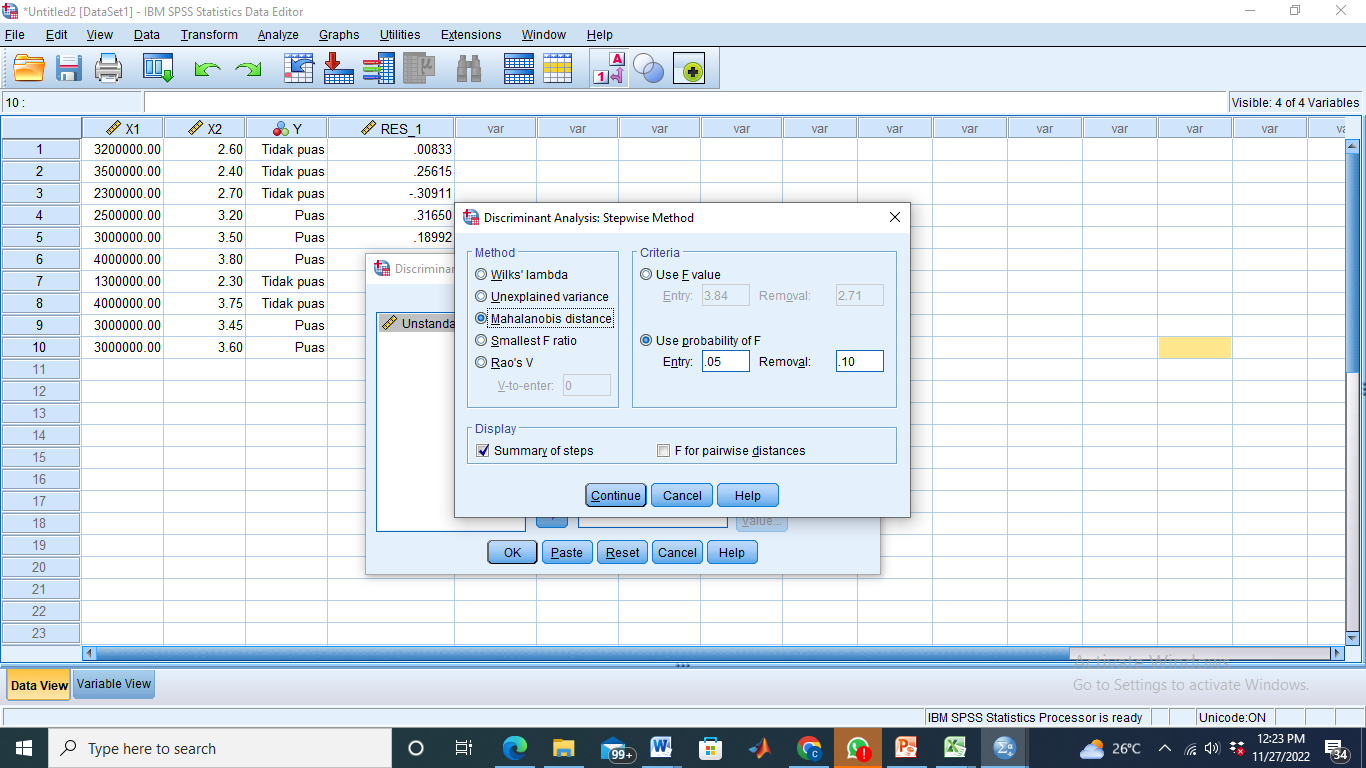Image resolution: width=1366 pixels, height=768 pixels.
Task: Click the Print icon in toolbar
Action: 108,68
